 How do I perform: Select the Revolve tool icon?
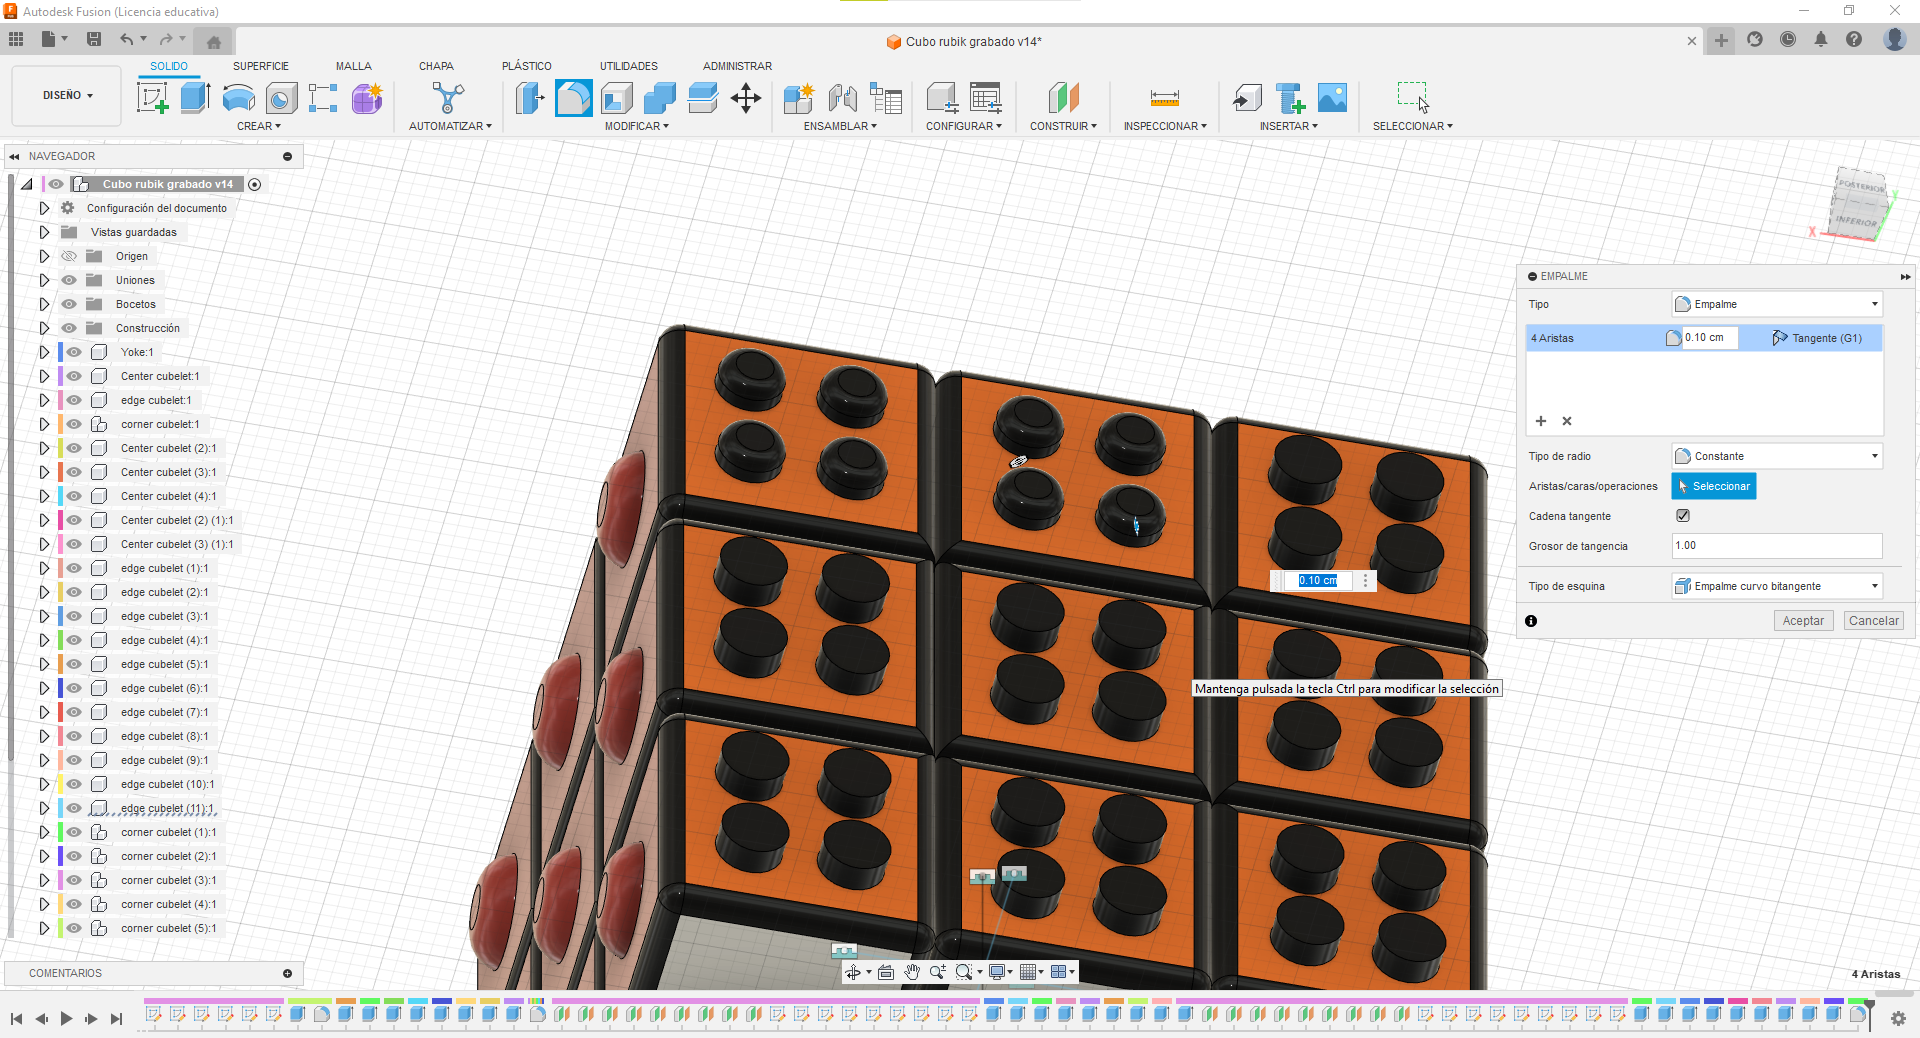[x=238, y=98]
